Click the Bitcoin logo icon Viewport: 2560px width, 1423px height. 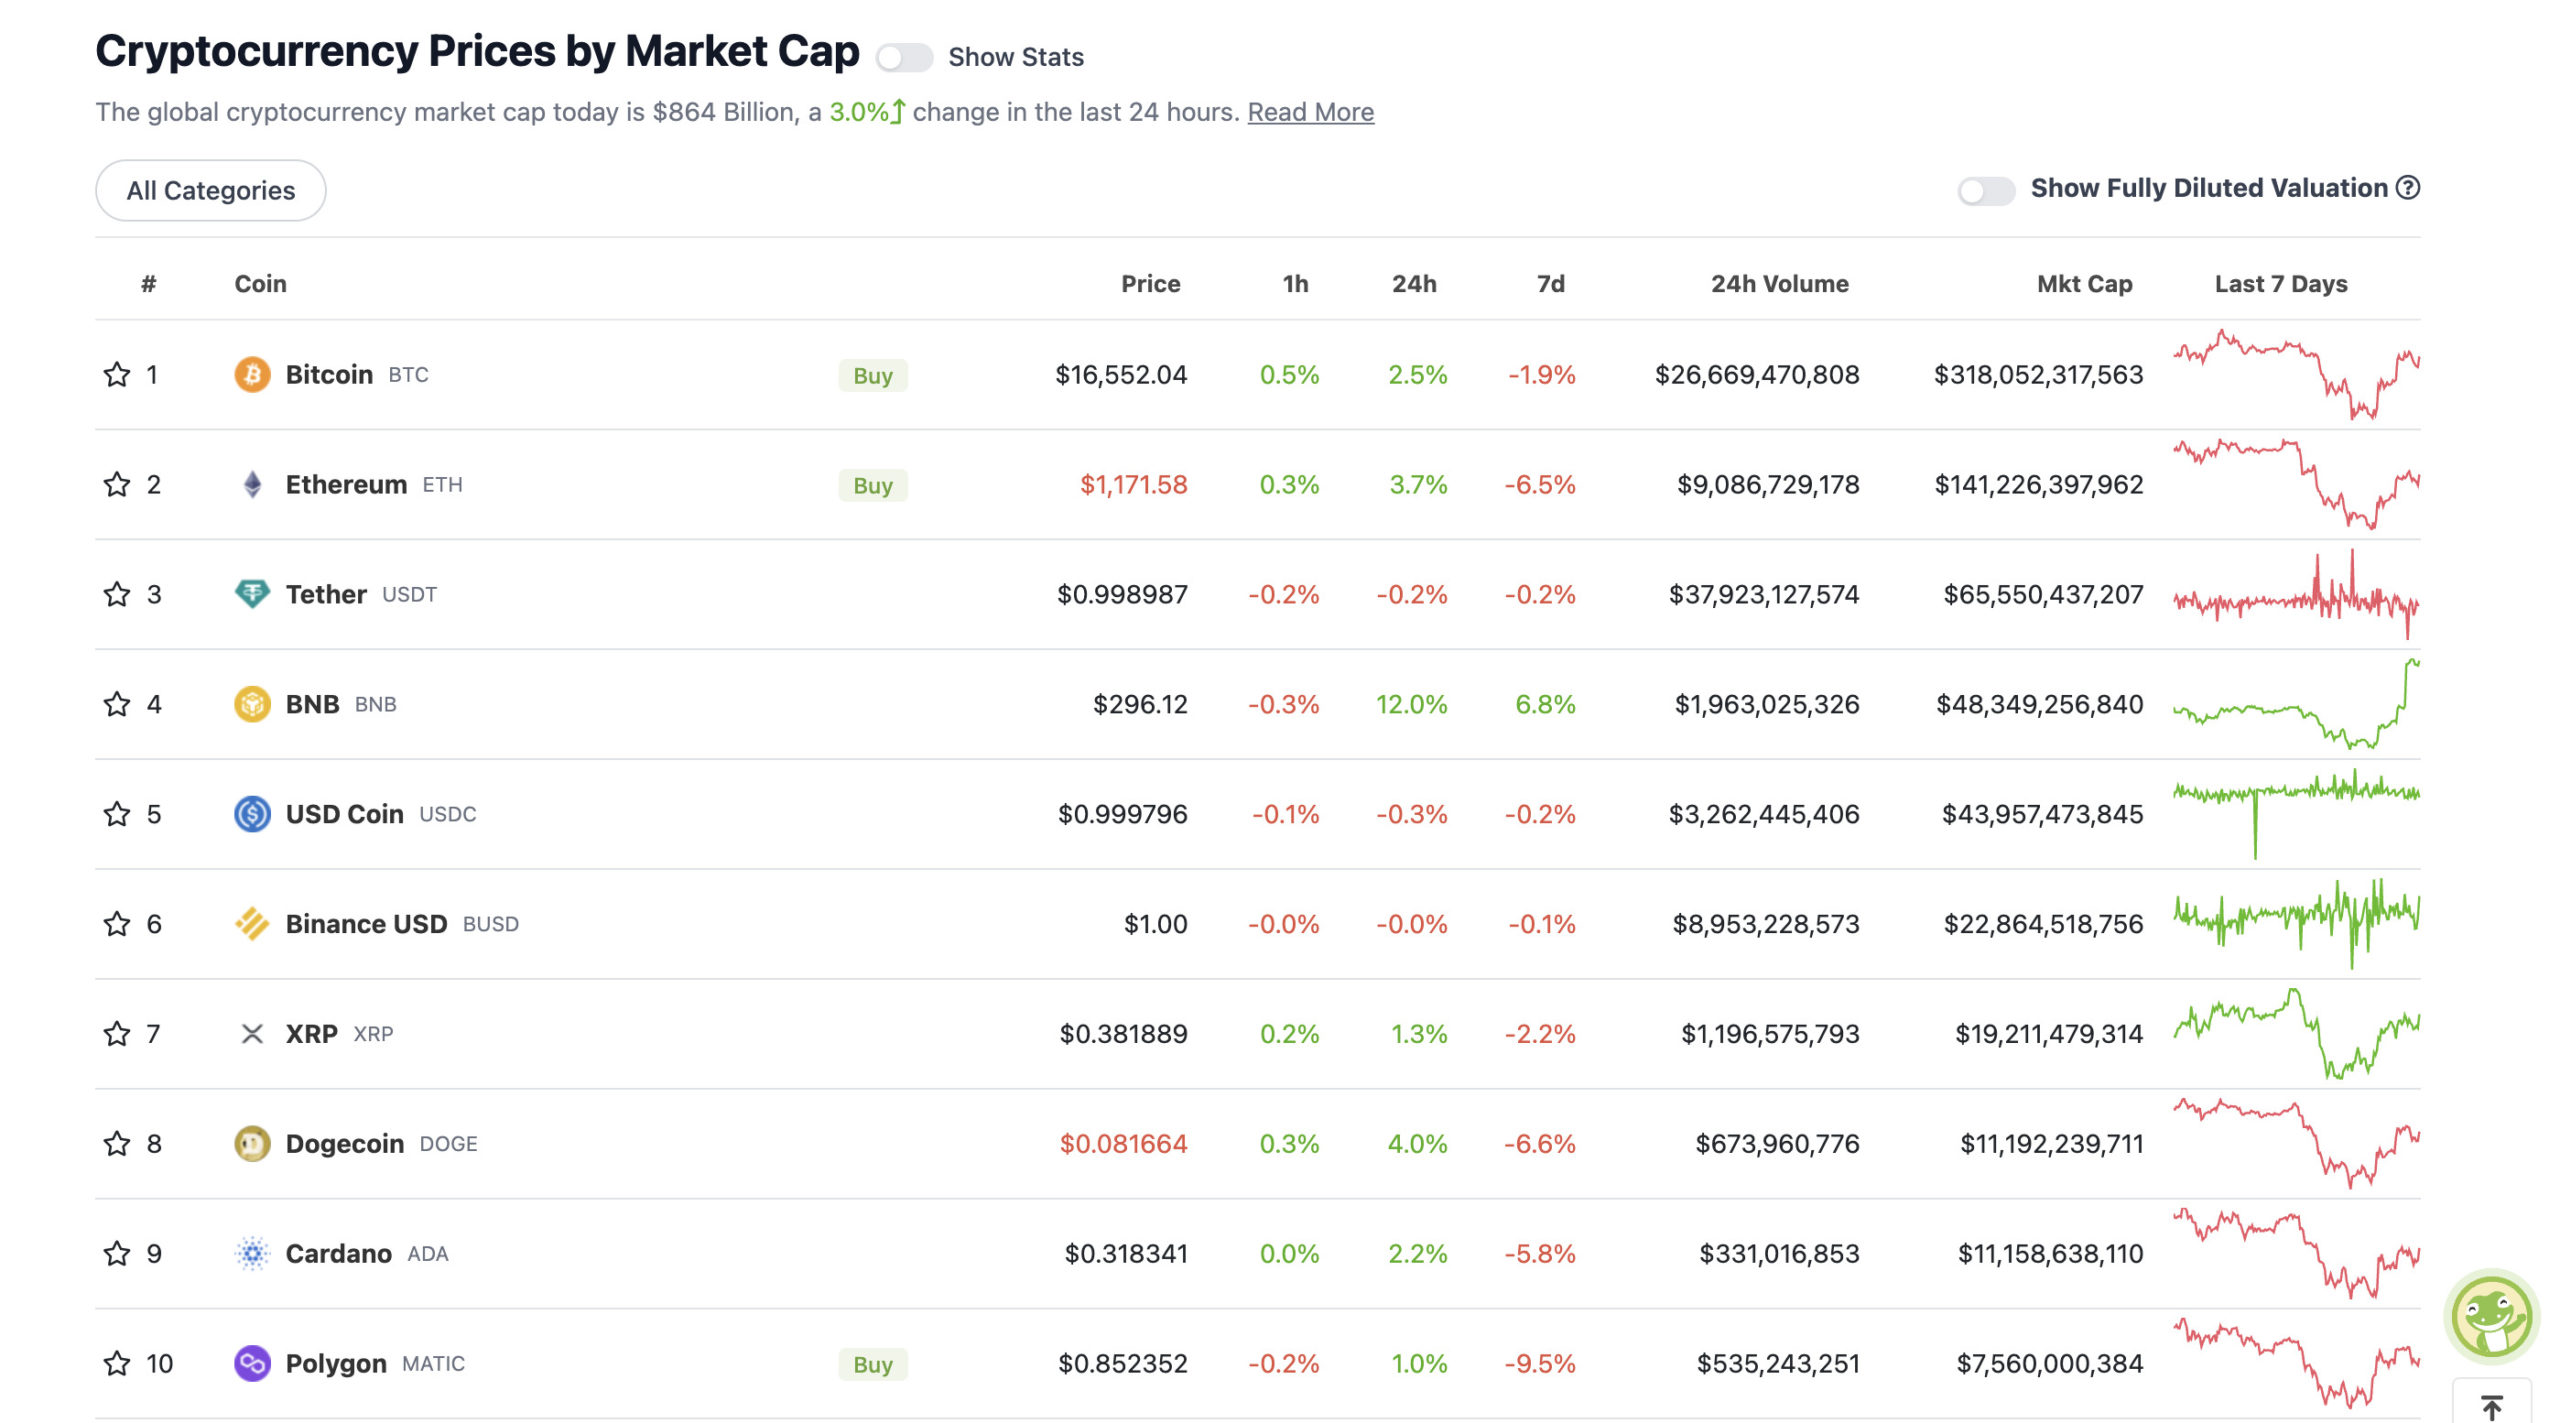[x=252, y=375]
